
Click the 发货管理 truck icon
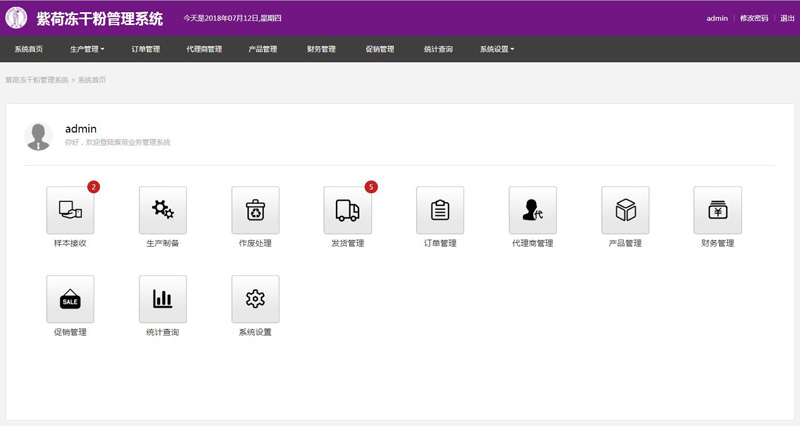tap(347, 210)
